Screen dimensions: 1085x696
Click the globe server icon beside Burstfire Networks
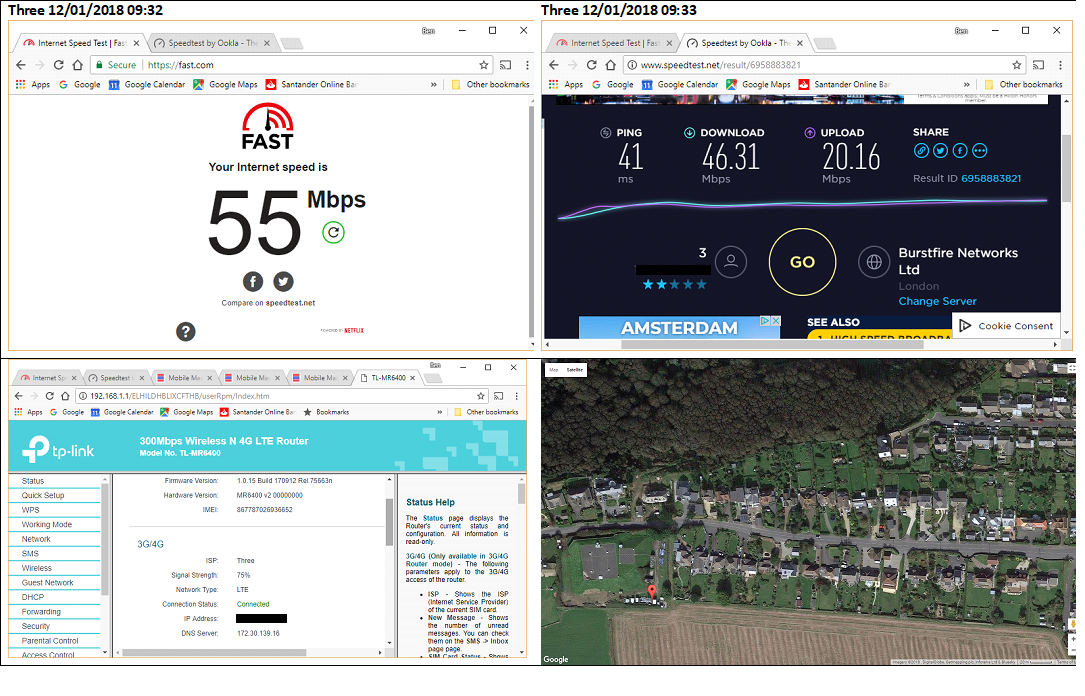click(x=875, y=262)
